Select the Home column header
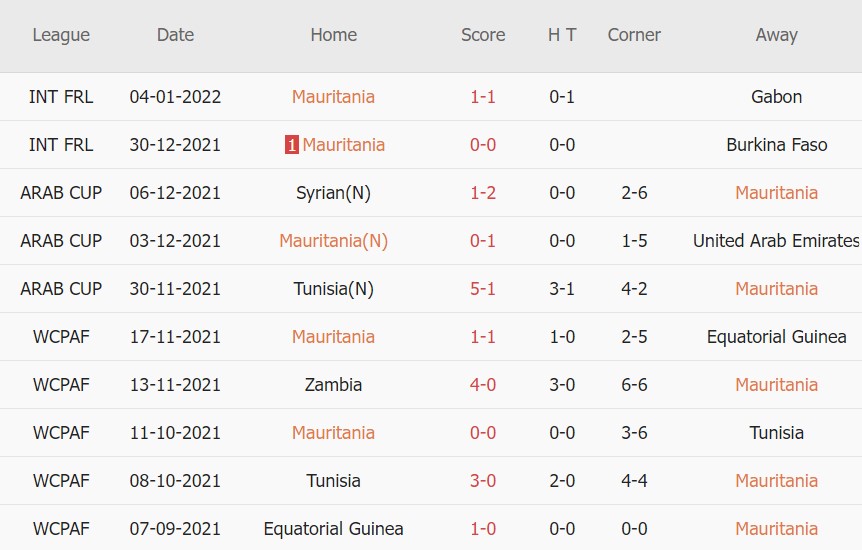Screen dimensions: 862x550 [x=333, y=35]
